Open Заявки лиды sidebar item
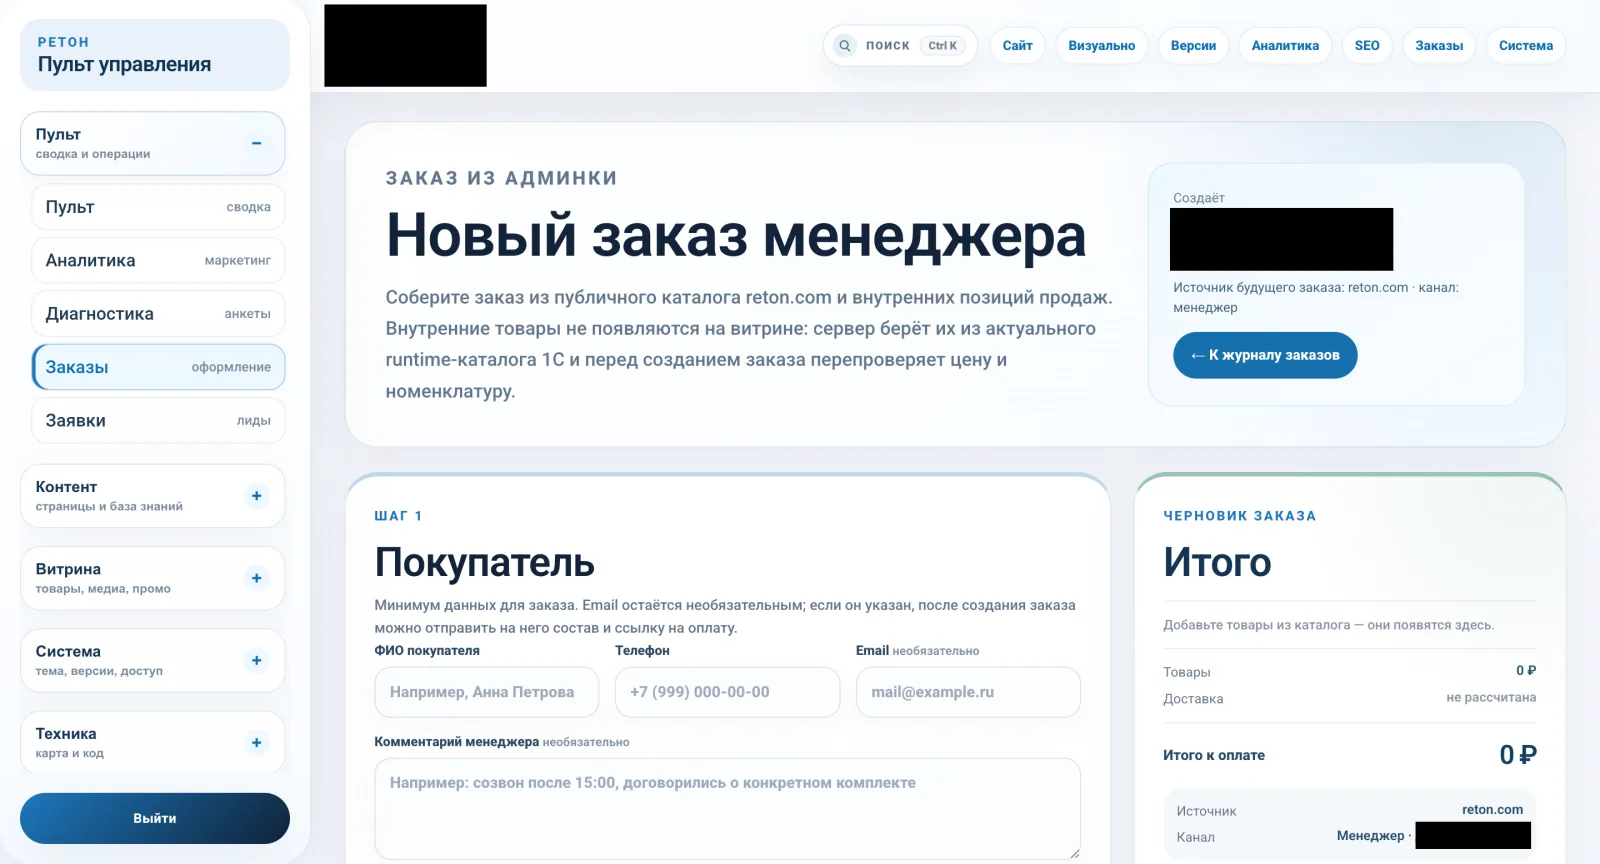Screen dimensions: 1600x864 pos(158,421)
